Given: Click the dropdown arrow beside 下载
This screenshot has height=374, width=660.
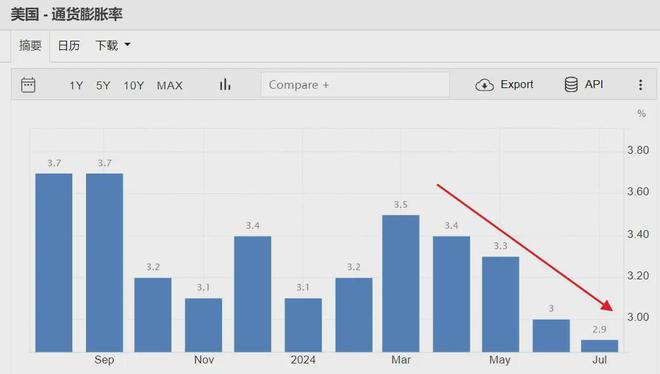Looking at the screenshot, I should pyautogui.click(x=127, y=44).
